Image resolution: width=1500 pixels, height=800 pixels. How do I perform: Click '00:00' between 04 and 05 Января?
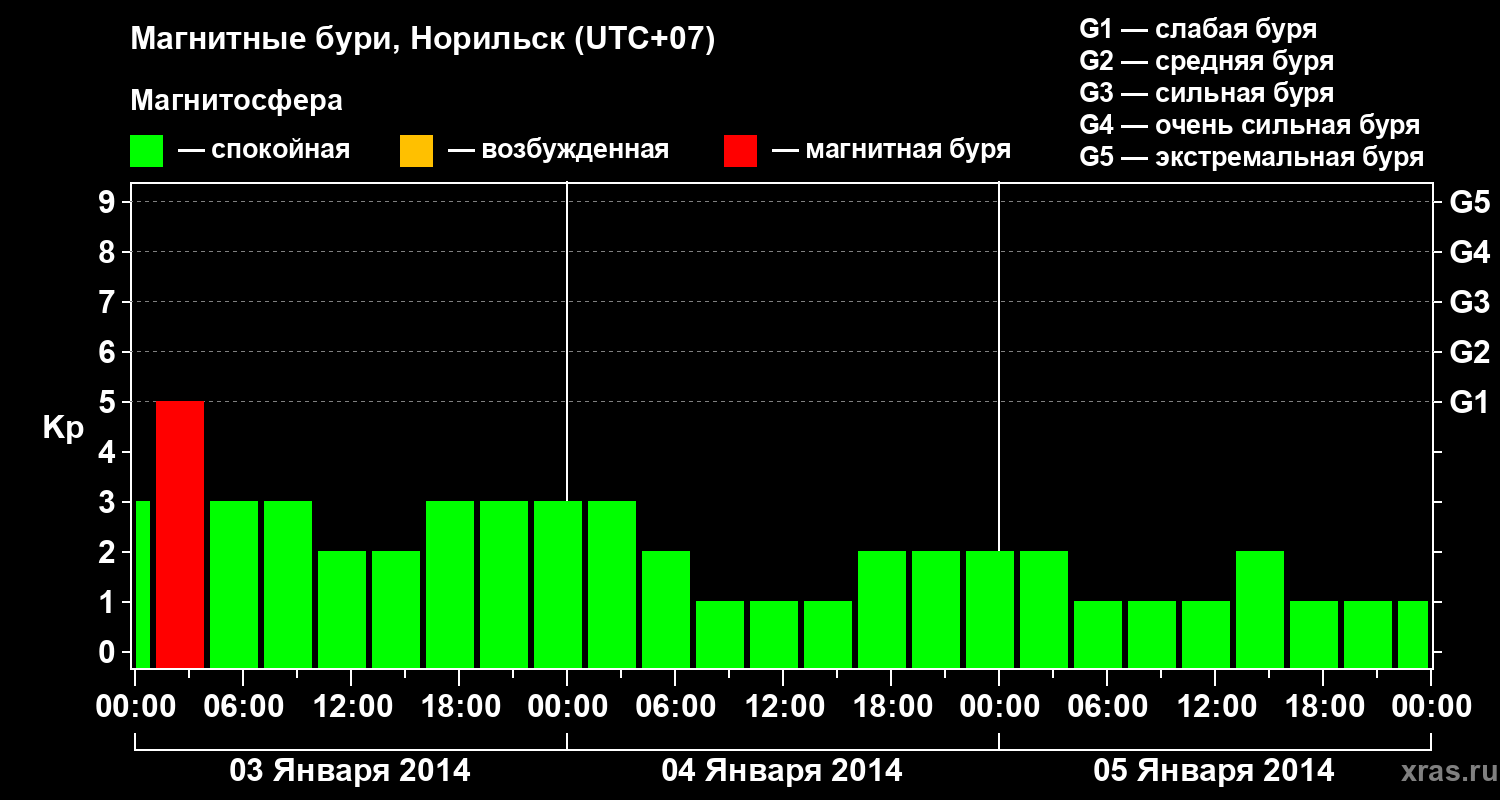pyautogui.click(x=999, y=707)
